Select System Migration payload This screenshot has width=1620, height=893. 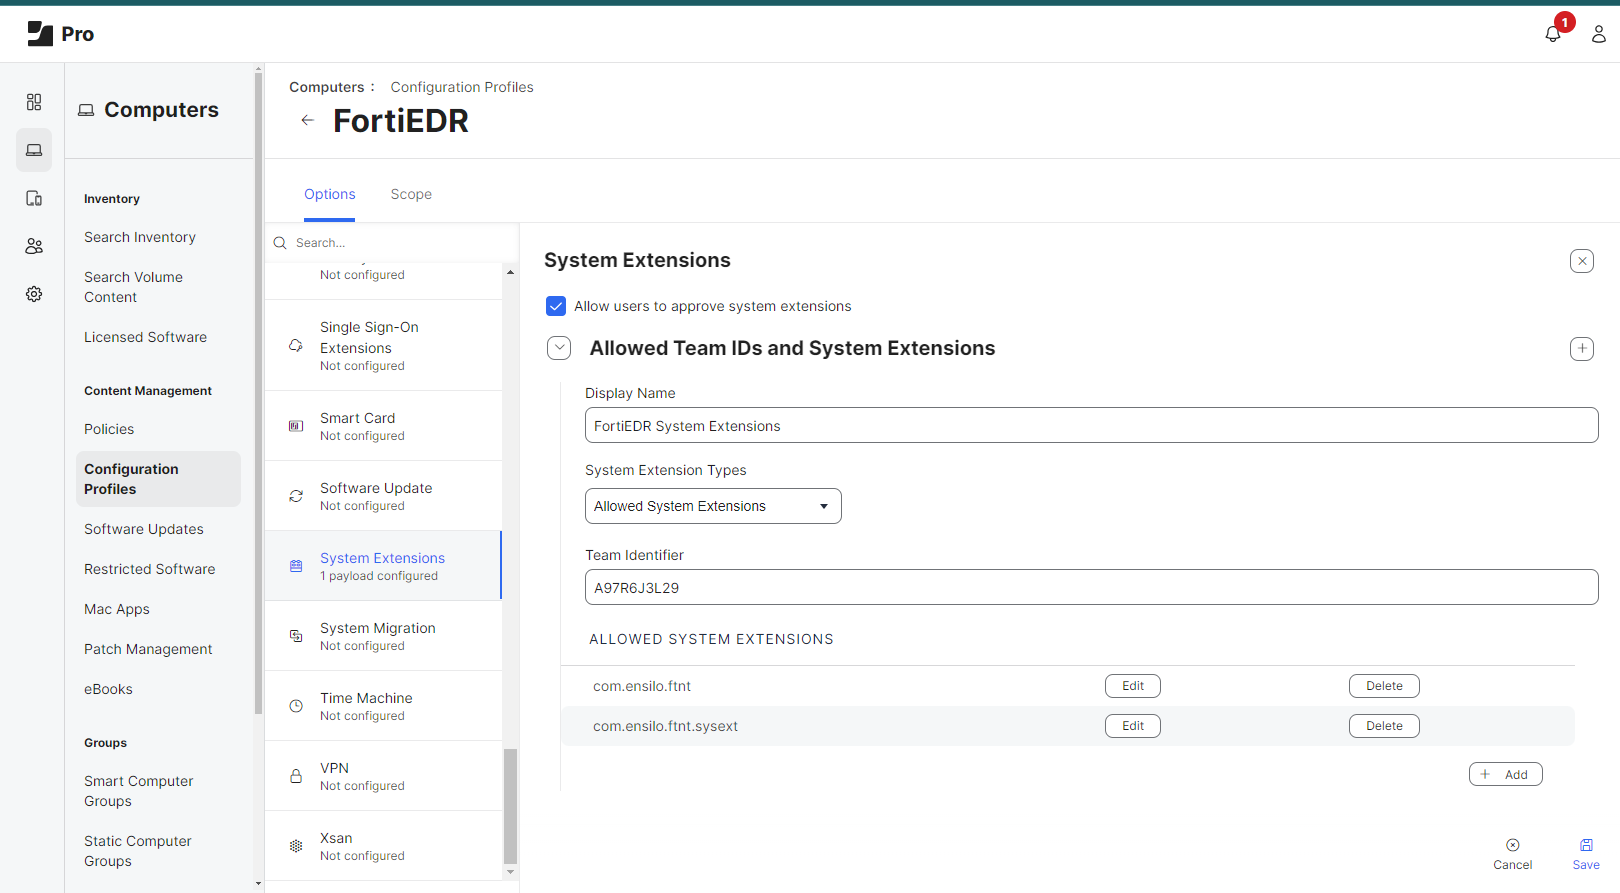tap(383, 636)
